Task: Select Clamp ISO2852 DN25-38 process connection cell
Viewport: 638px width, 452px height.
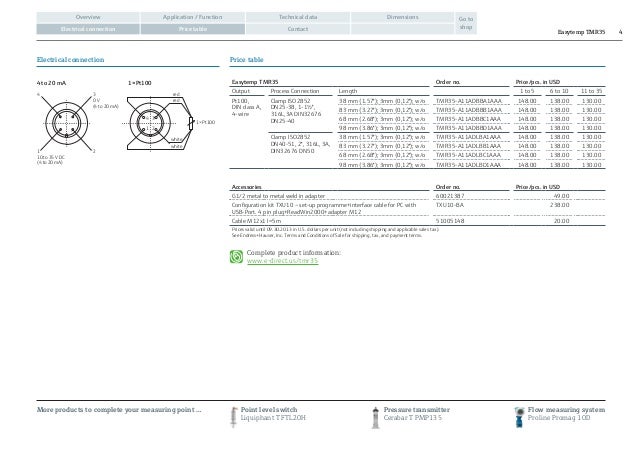Action: click(x=296, y=111)
